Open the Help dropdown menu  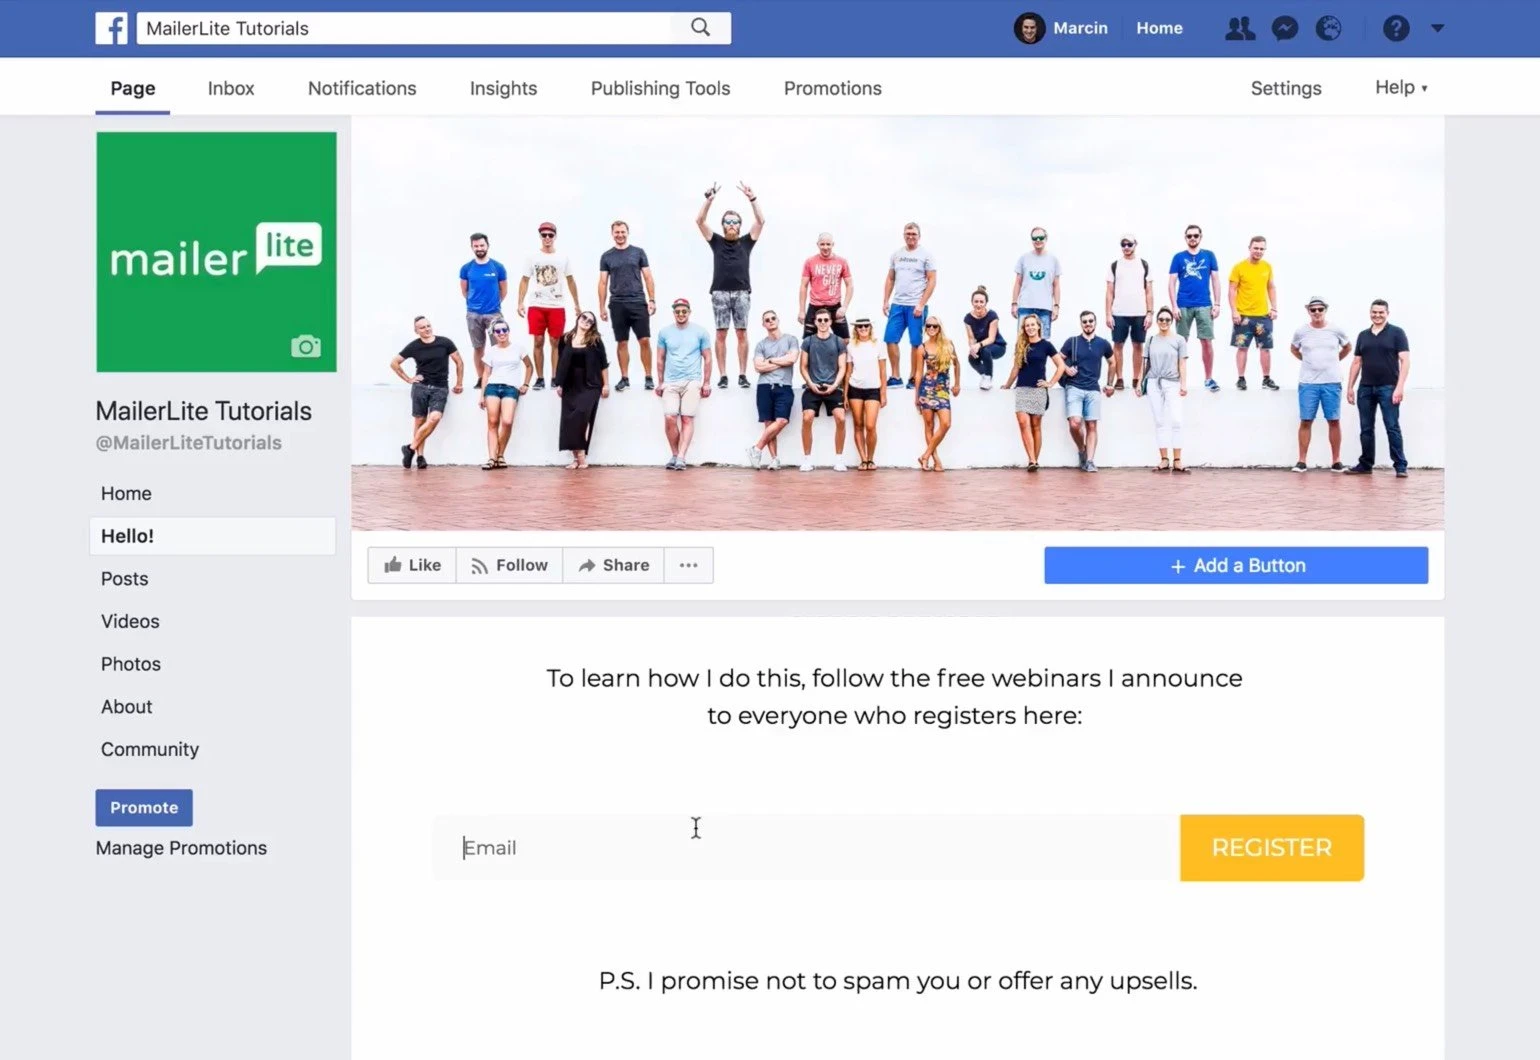click(x=1401, y=87)
